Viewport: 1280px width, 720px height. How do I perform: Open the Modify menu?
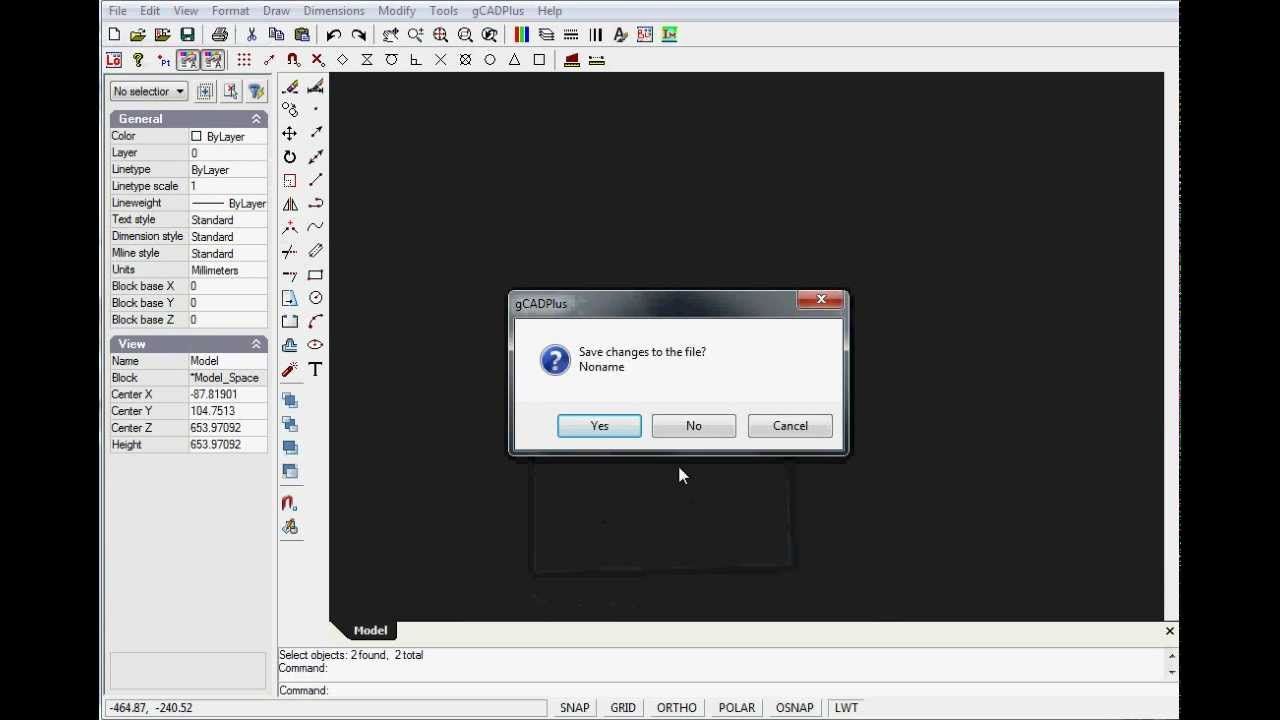[397, 11]
